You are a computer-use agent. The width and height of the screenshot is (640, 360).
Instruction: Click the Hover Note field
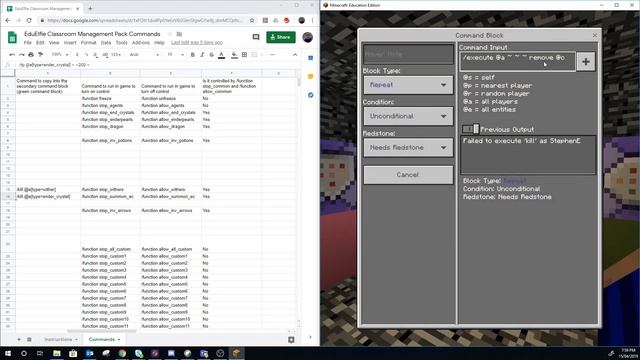[x=408, y=54]
